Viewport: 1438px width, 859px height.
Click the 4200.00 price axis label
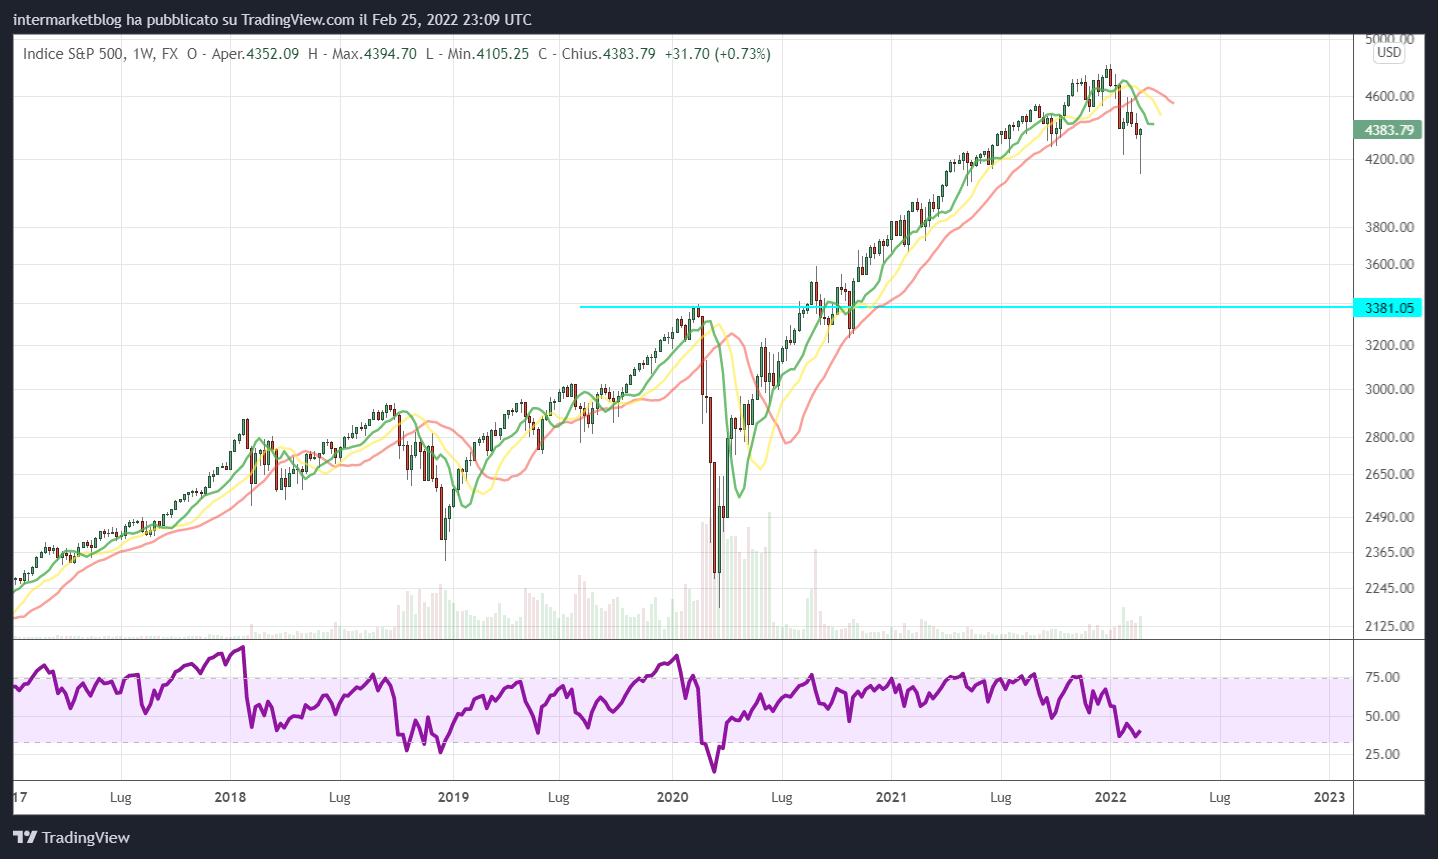point(1389,159)
